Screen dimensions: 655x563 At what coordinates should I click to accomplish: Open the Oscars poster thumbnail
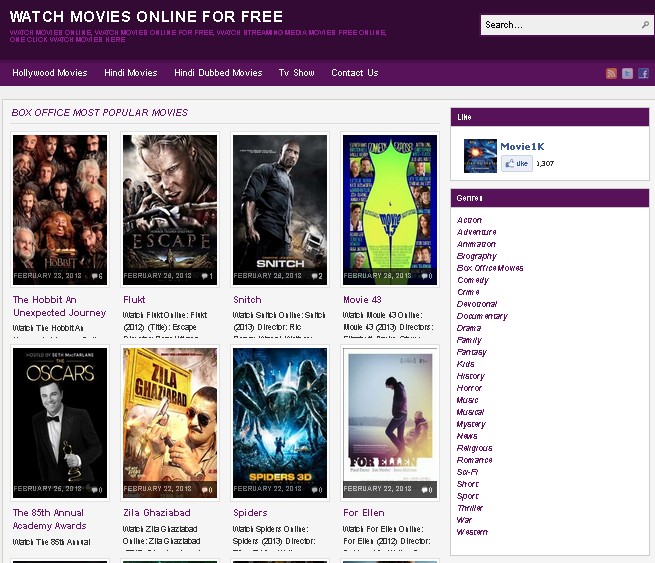[60, 423]
